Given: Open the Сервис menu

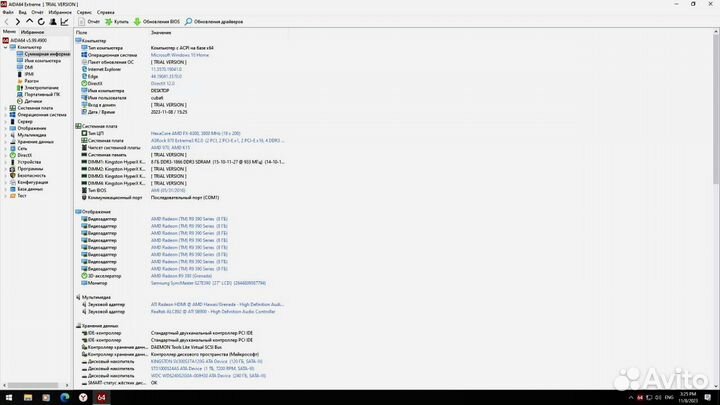Looking at the screenshot, I should coord(84,12).
